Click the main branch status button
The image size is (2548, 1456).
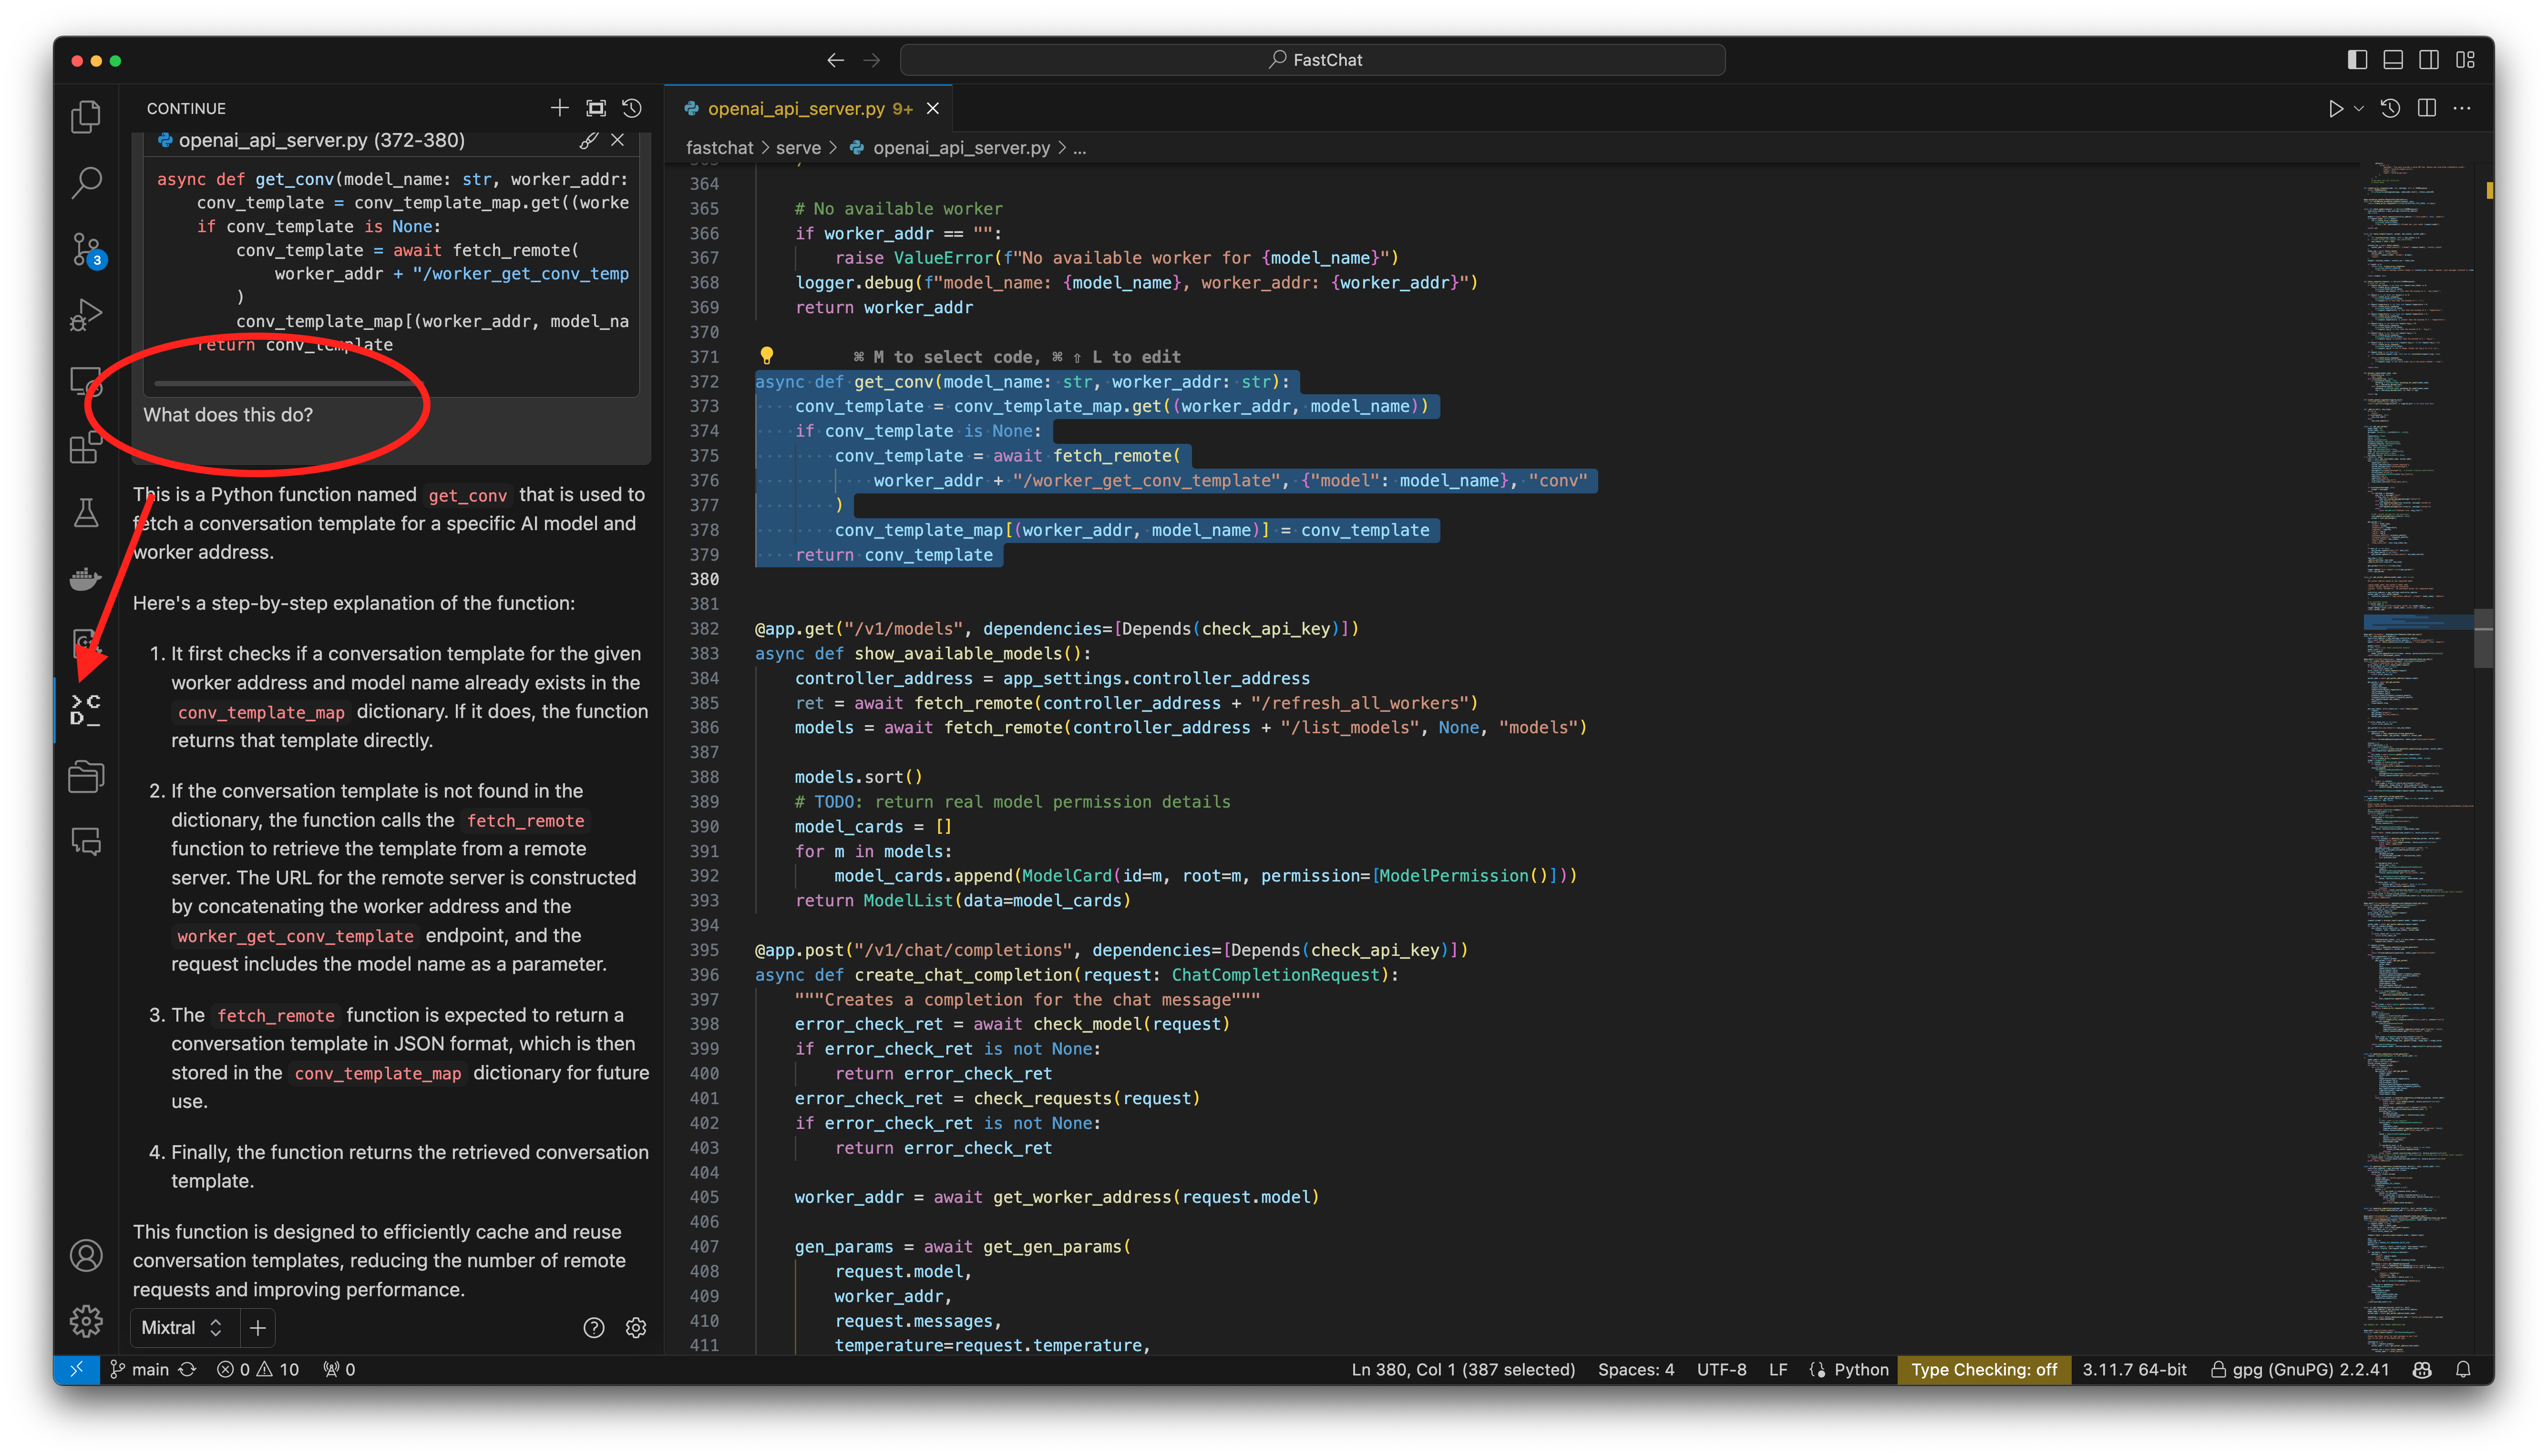140,1369
